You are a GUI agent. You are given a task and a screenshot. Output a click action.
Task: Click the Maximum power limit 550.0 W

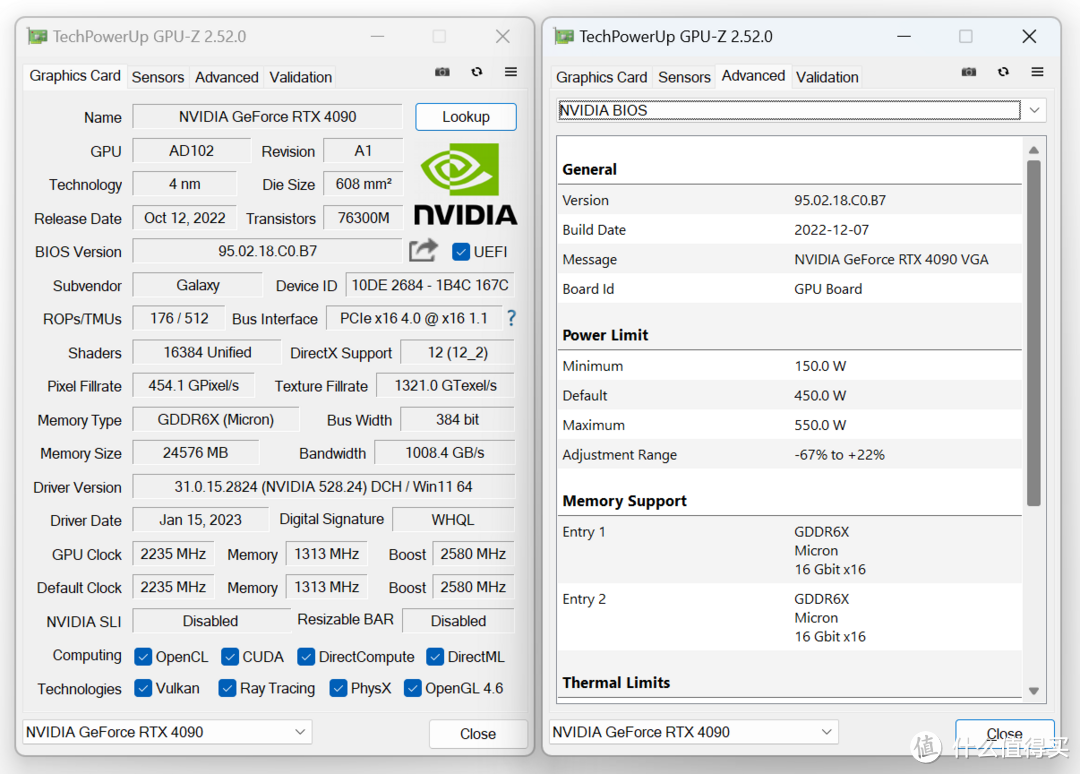click(820, 425)
